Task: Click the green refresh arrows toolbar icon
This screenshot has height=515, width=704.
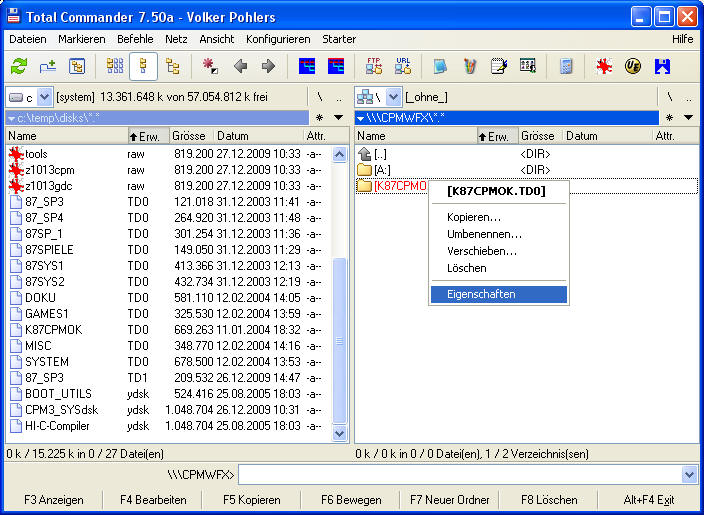Action: (x=19, y=66)
